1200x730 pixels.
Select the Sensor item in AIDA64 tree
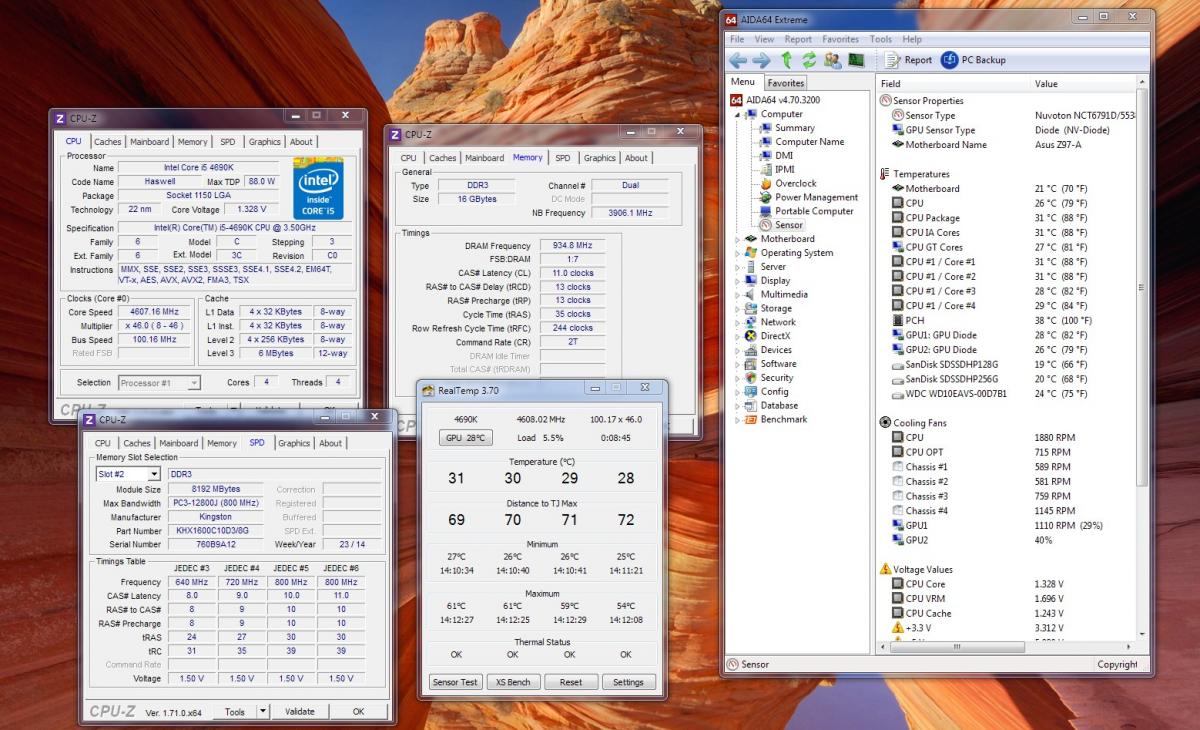click(780, 226)
